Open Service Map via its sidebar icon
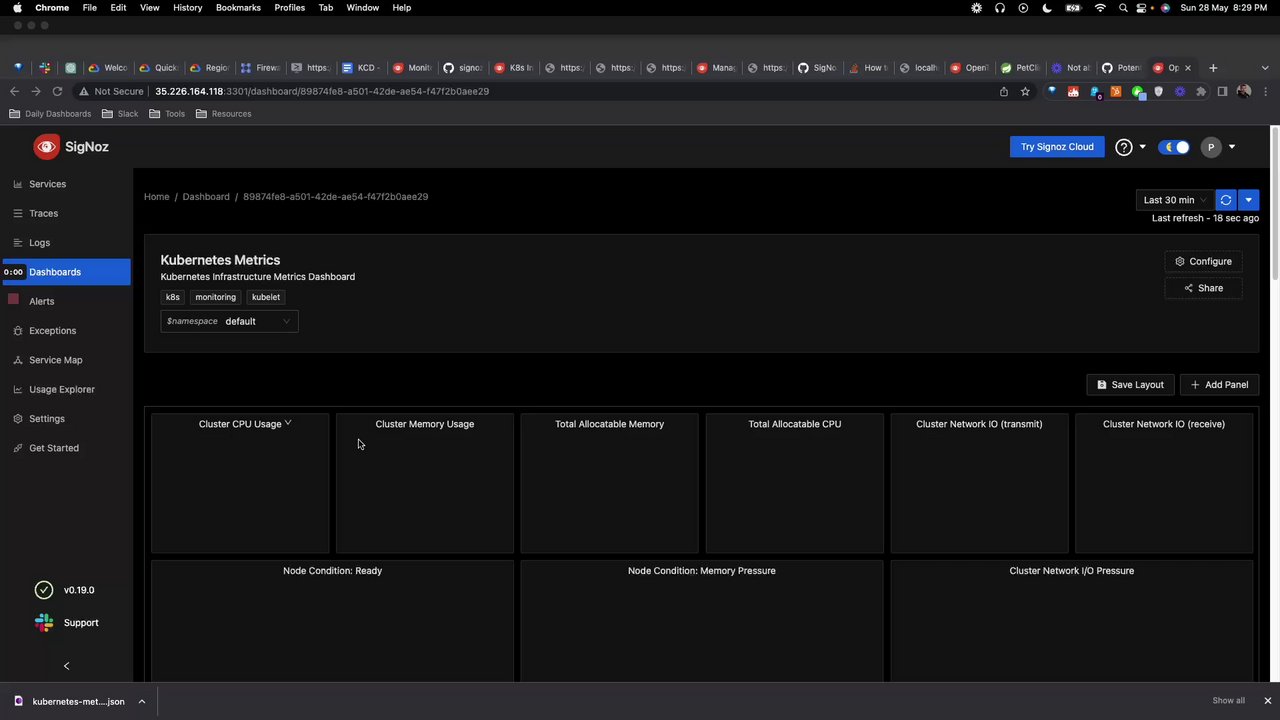Viewport: 1280px width, 720px height. [x=17, y=360]
